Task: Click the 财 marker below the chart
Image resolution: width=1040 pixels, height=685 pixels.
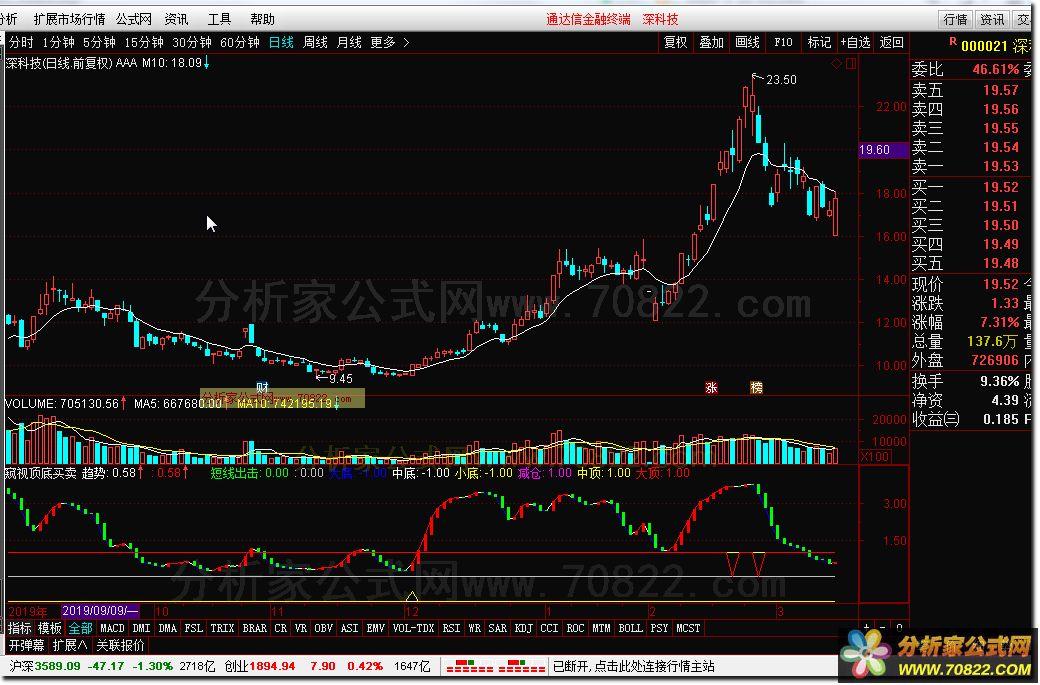Action: pyautogui.click(x=263, y=387)
